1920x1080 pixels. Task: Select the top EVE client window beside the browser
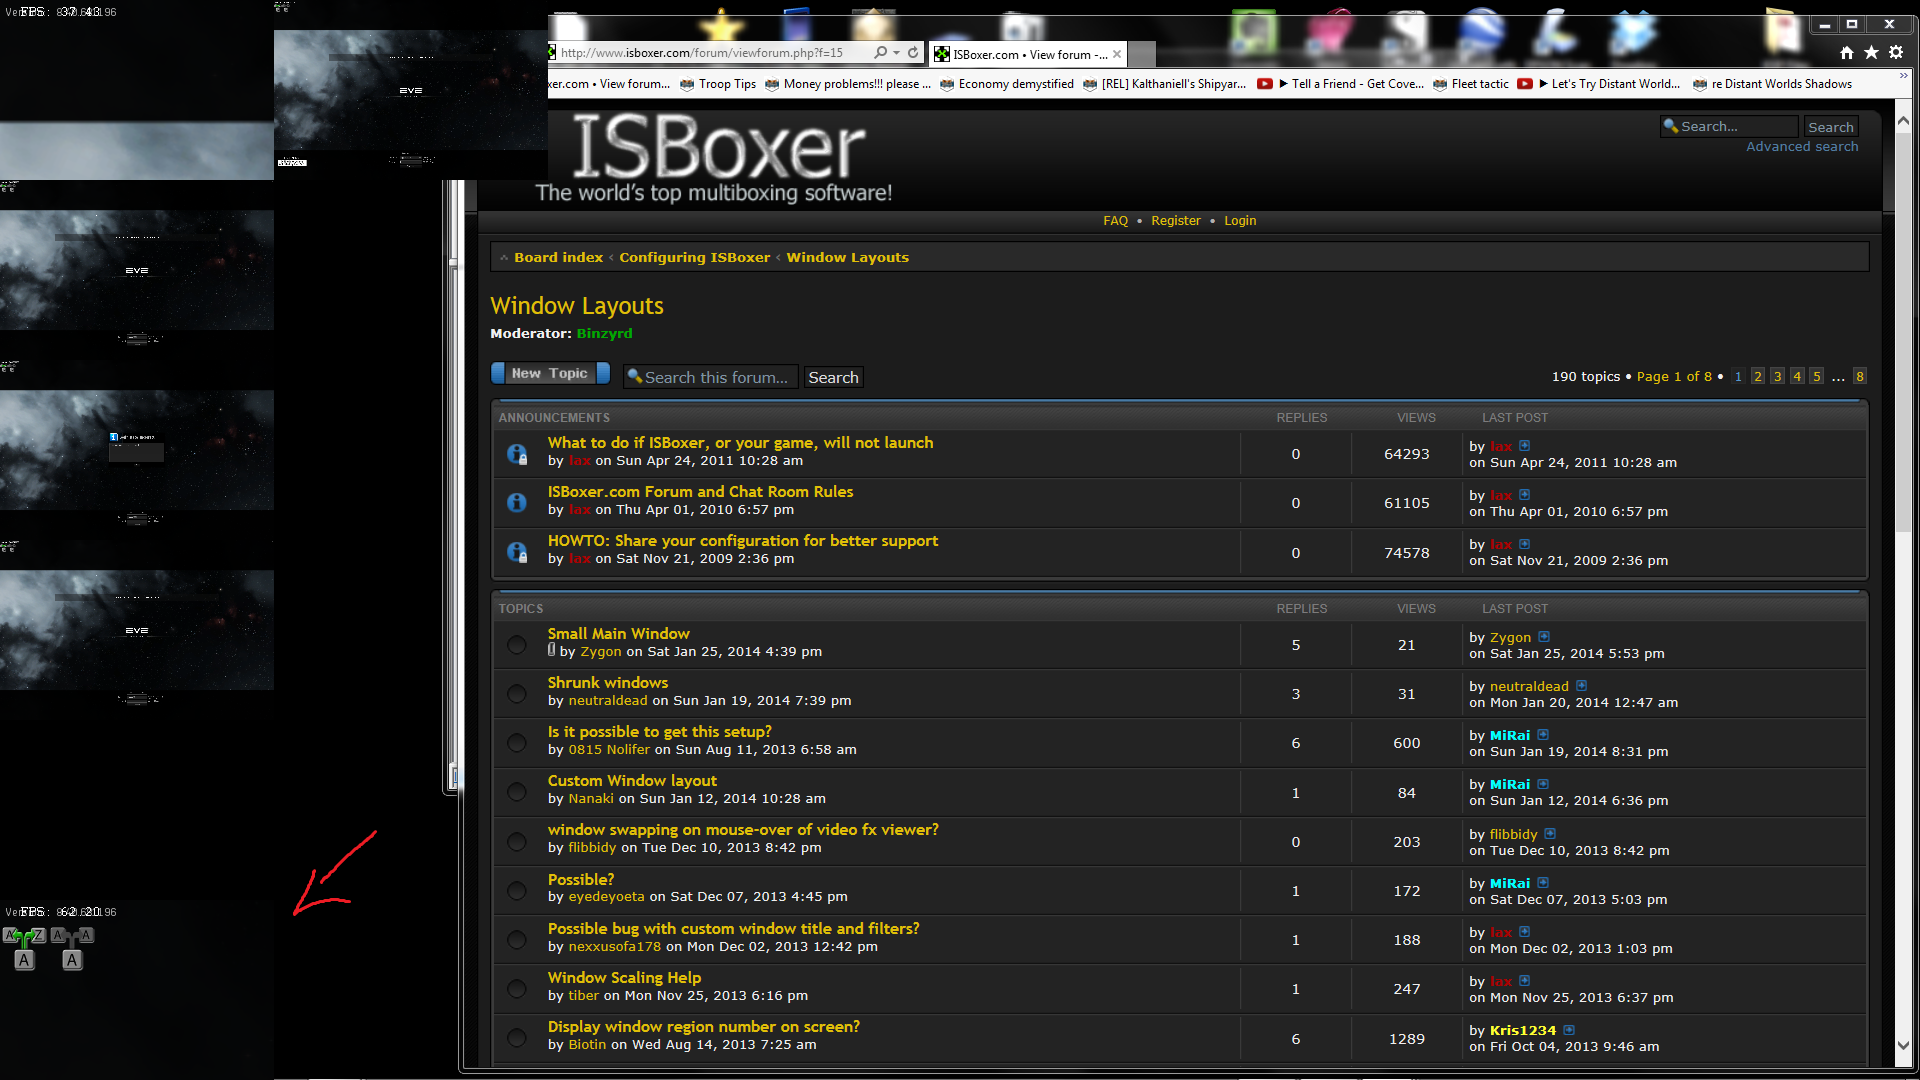click(x=410, y=90)
